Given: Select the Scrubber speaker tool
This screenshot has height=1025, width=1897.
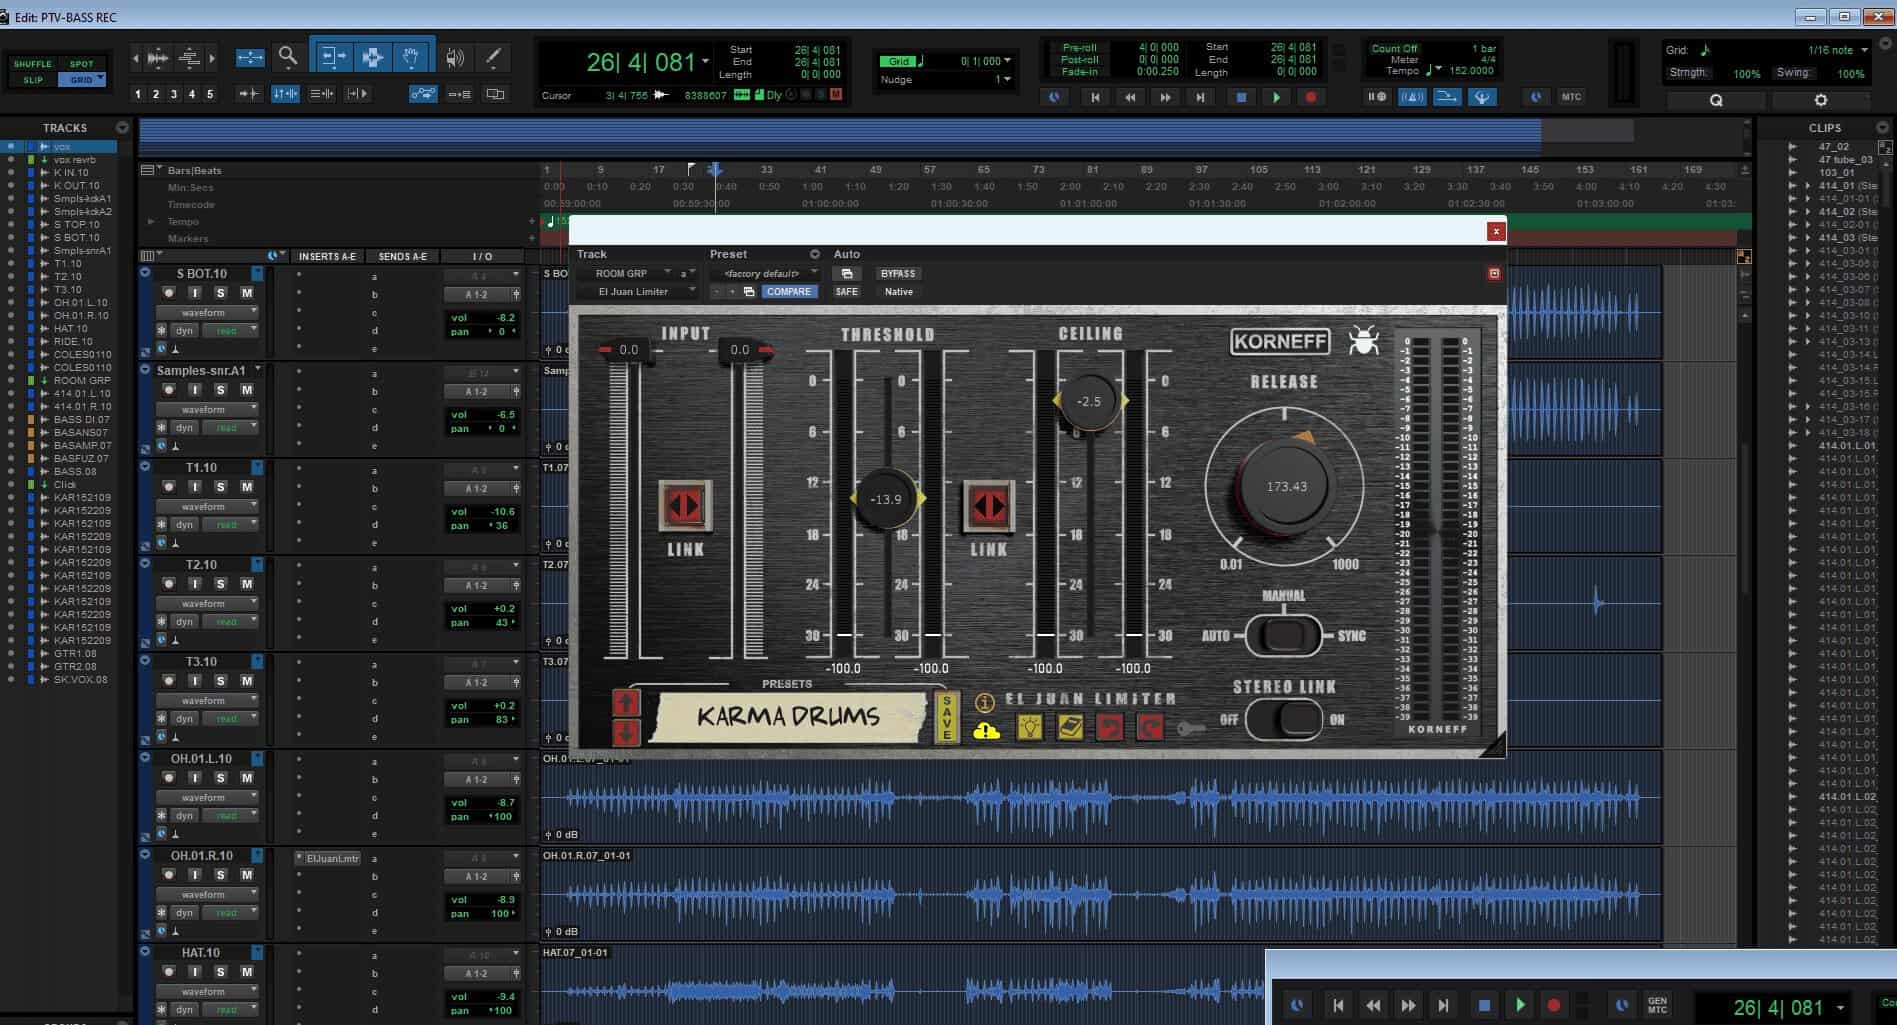Looking at the screenshot, I should (455, 57).
